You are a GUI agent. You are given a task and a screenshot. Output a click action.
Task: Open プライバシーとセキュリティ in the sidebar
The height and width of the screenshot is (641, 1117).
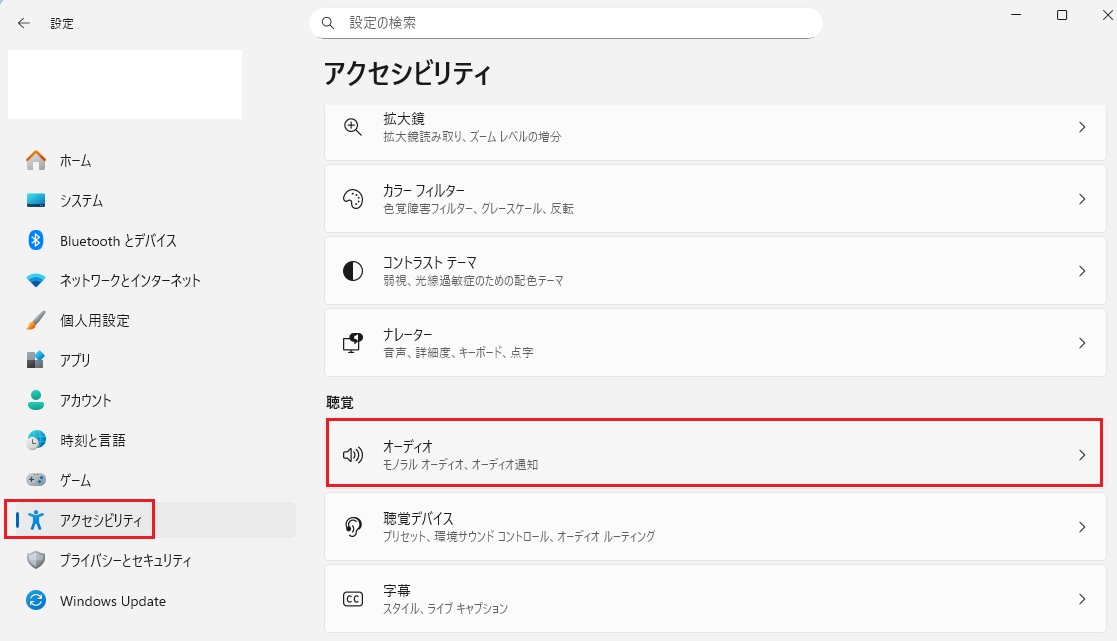coord(125,561)
